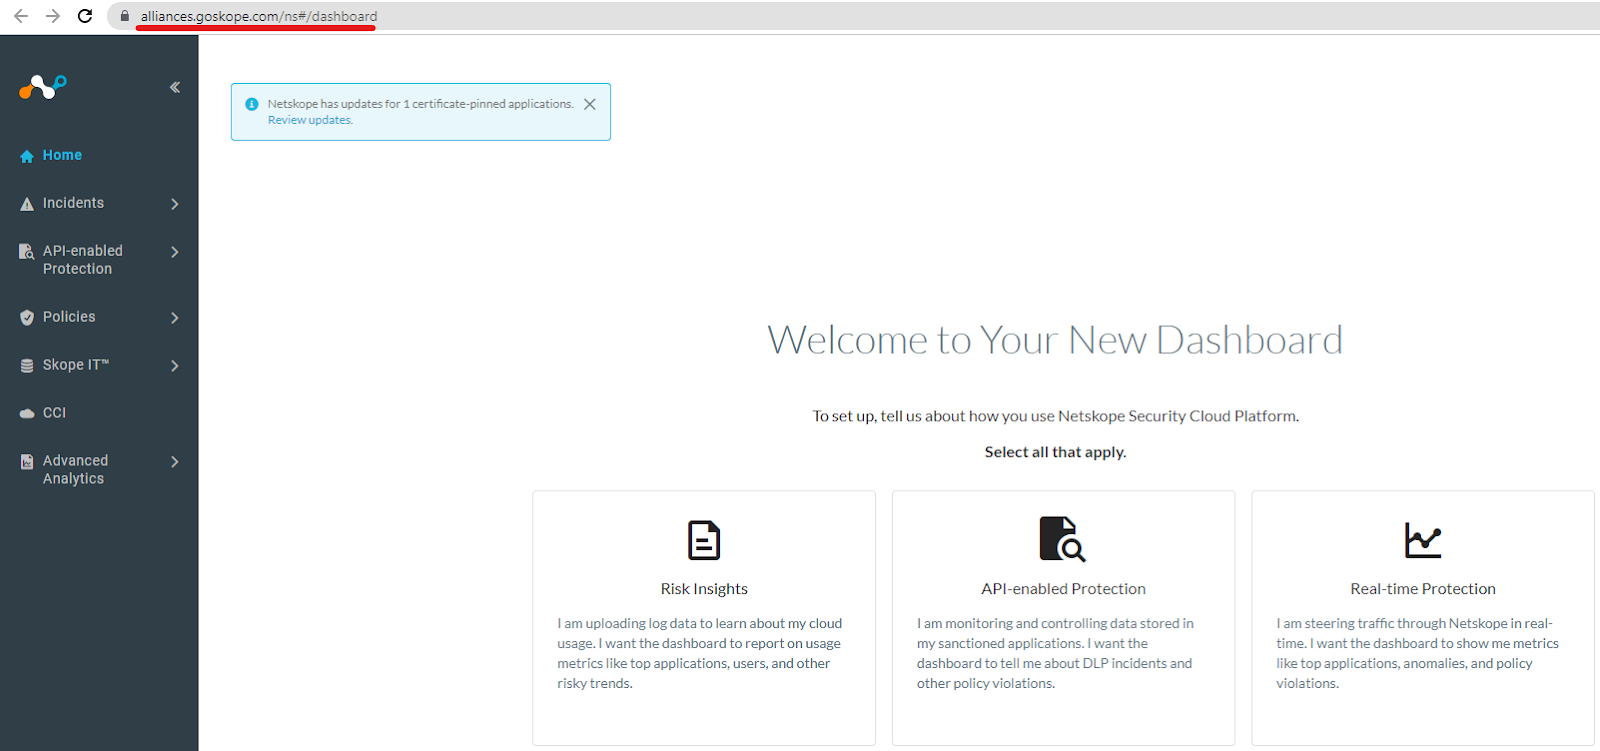Click the Risk Insights document icon

pyautogui.click(x=704, y=540)
